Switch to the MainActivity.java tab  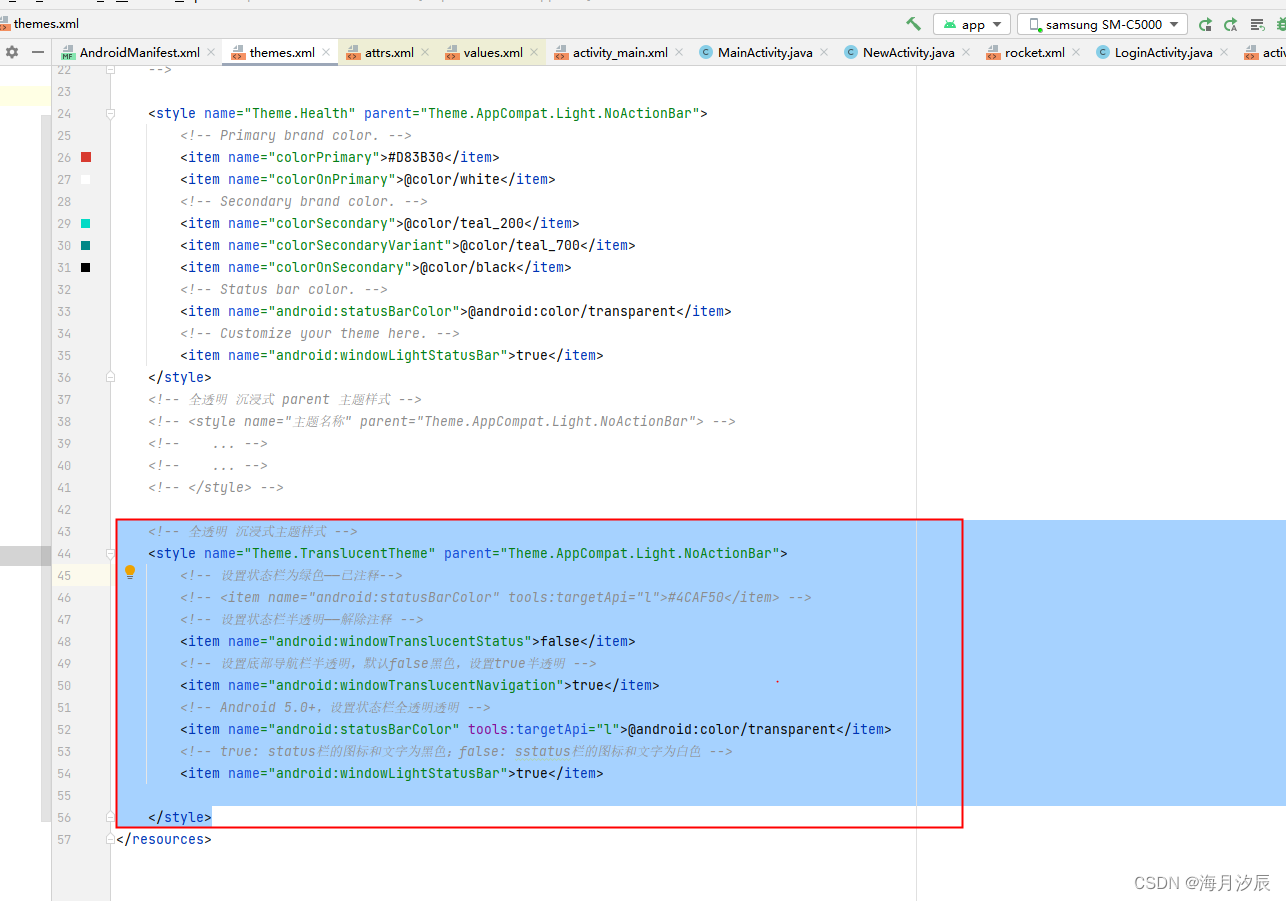tap(764, 52)
